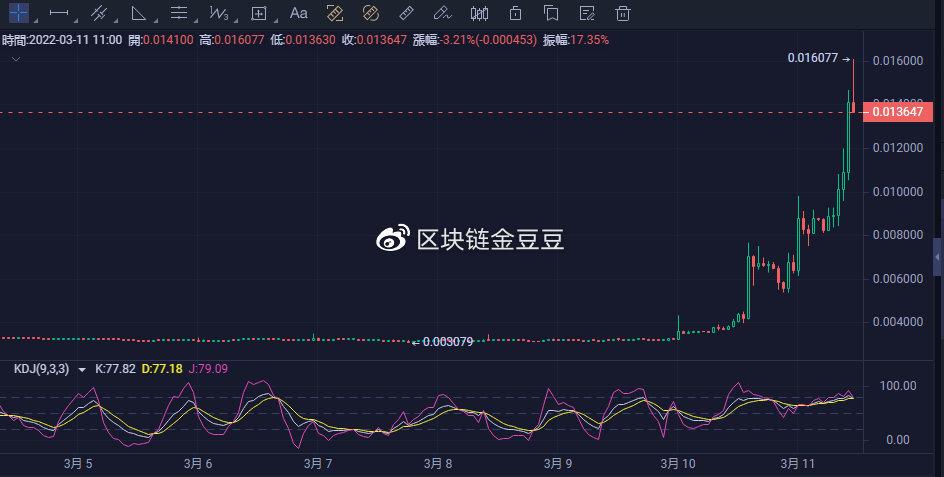
Task: Select the crosshair cursor tool
Action: [19, 14]
